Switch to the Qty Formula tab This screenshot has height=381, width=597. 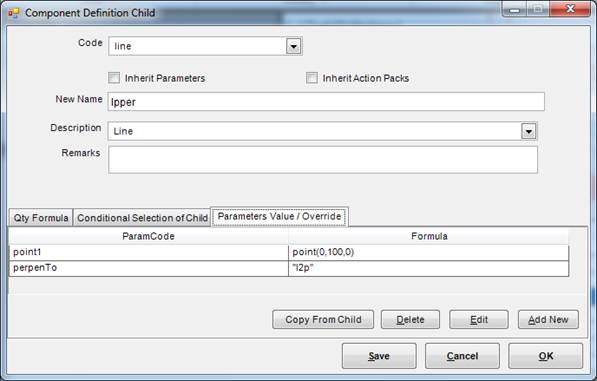pyautogui.click(x=41, y=218)
